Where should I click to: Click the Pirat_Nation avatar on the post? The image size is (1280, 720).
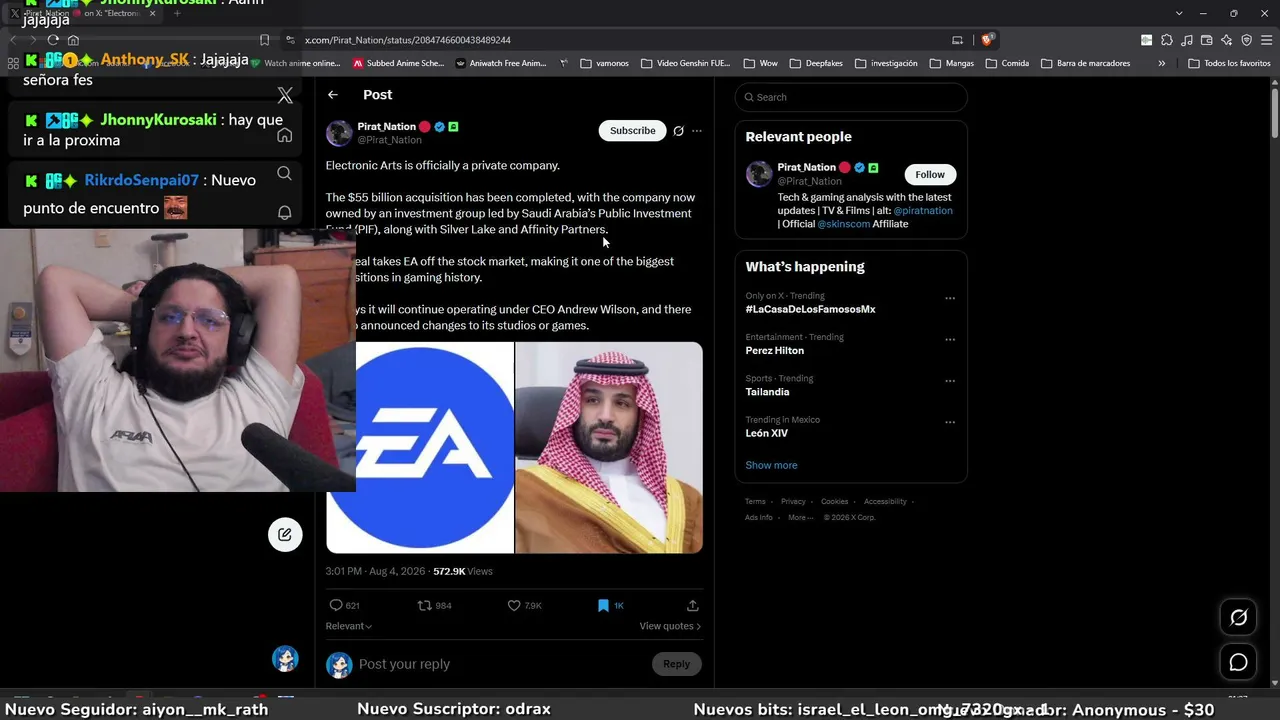tap(339, 133)
